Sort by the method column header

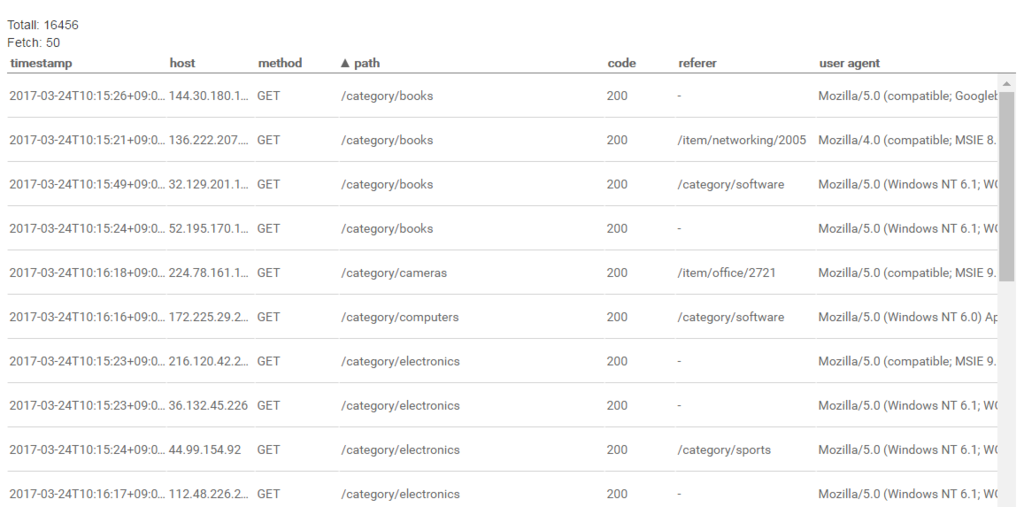click(280, 63)
